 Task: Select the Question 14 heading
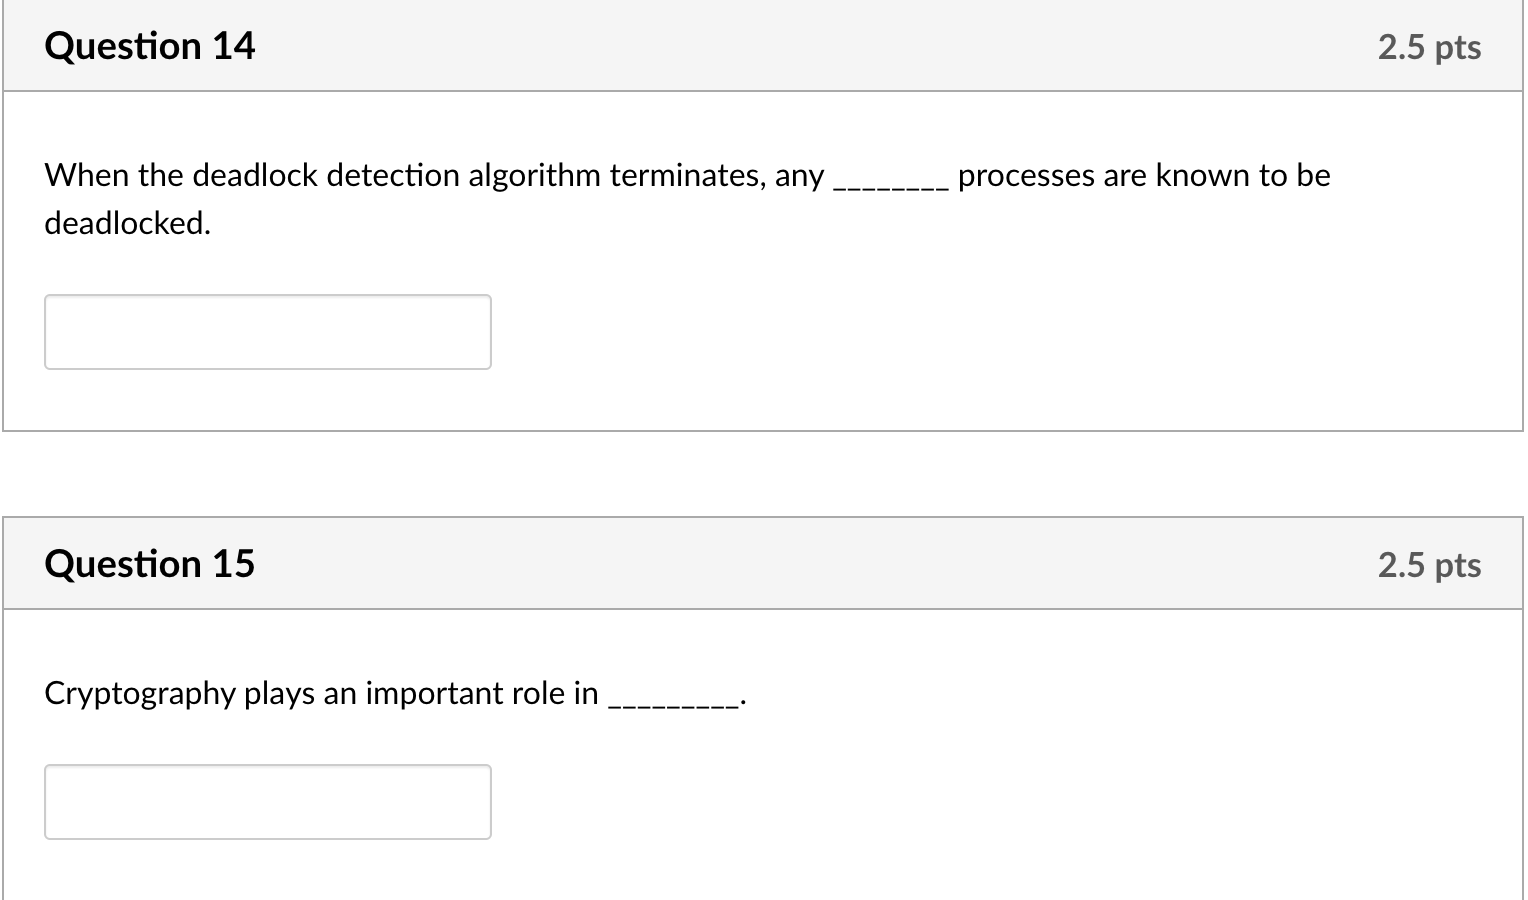coord(150,47)
